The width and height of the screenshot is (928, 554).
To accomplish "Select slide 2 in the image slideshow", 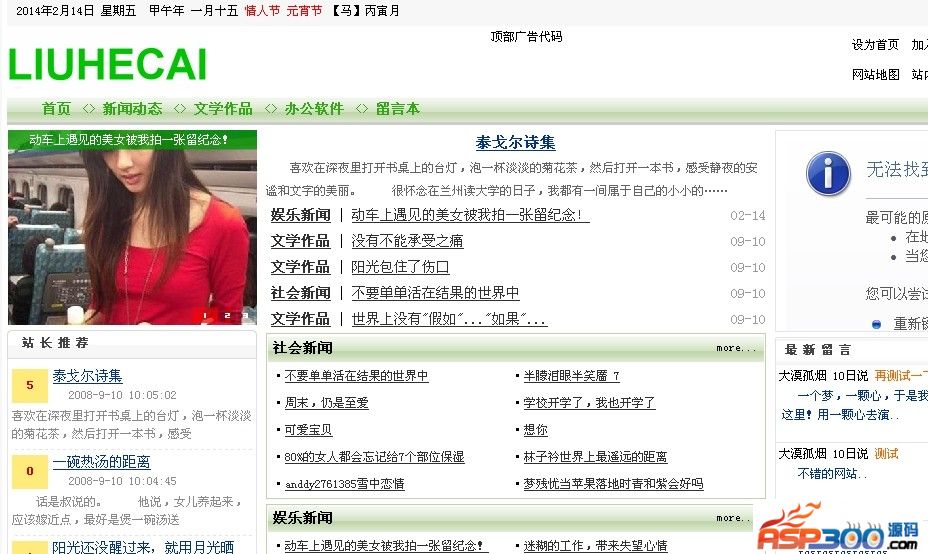I will (226, 316).
